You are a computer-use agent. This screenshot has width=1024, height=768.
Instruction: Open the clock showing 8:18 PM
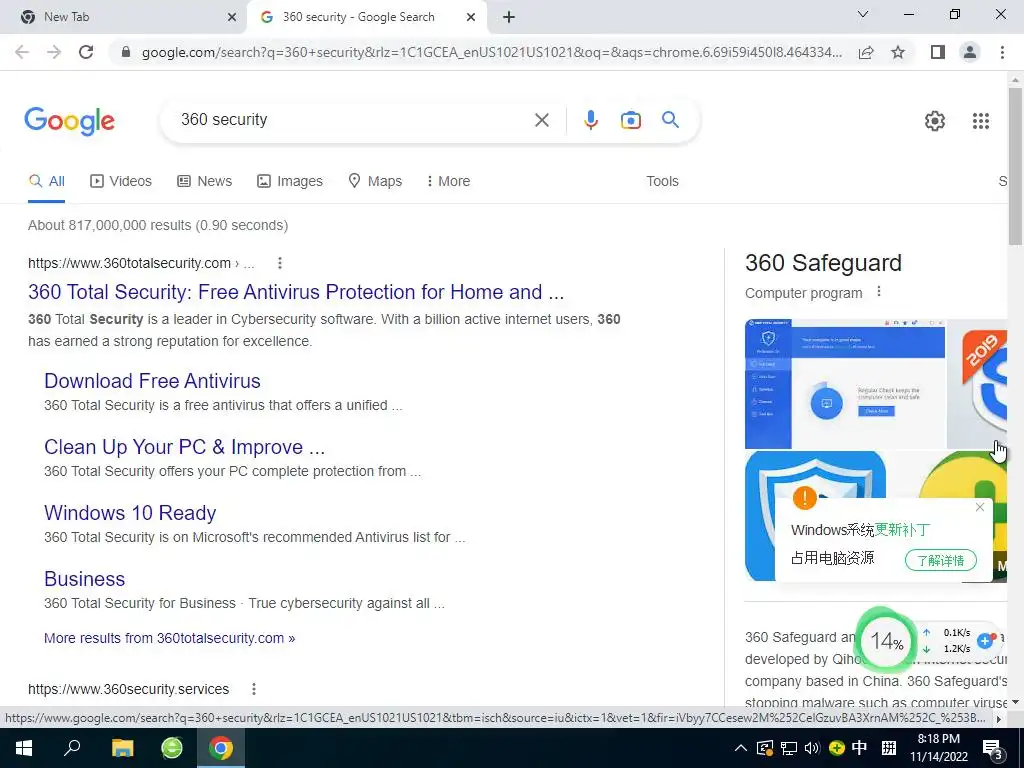tap(938, 748)
